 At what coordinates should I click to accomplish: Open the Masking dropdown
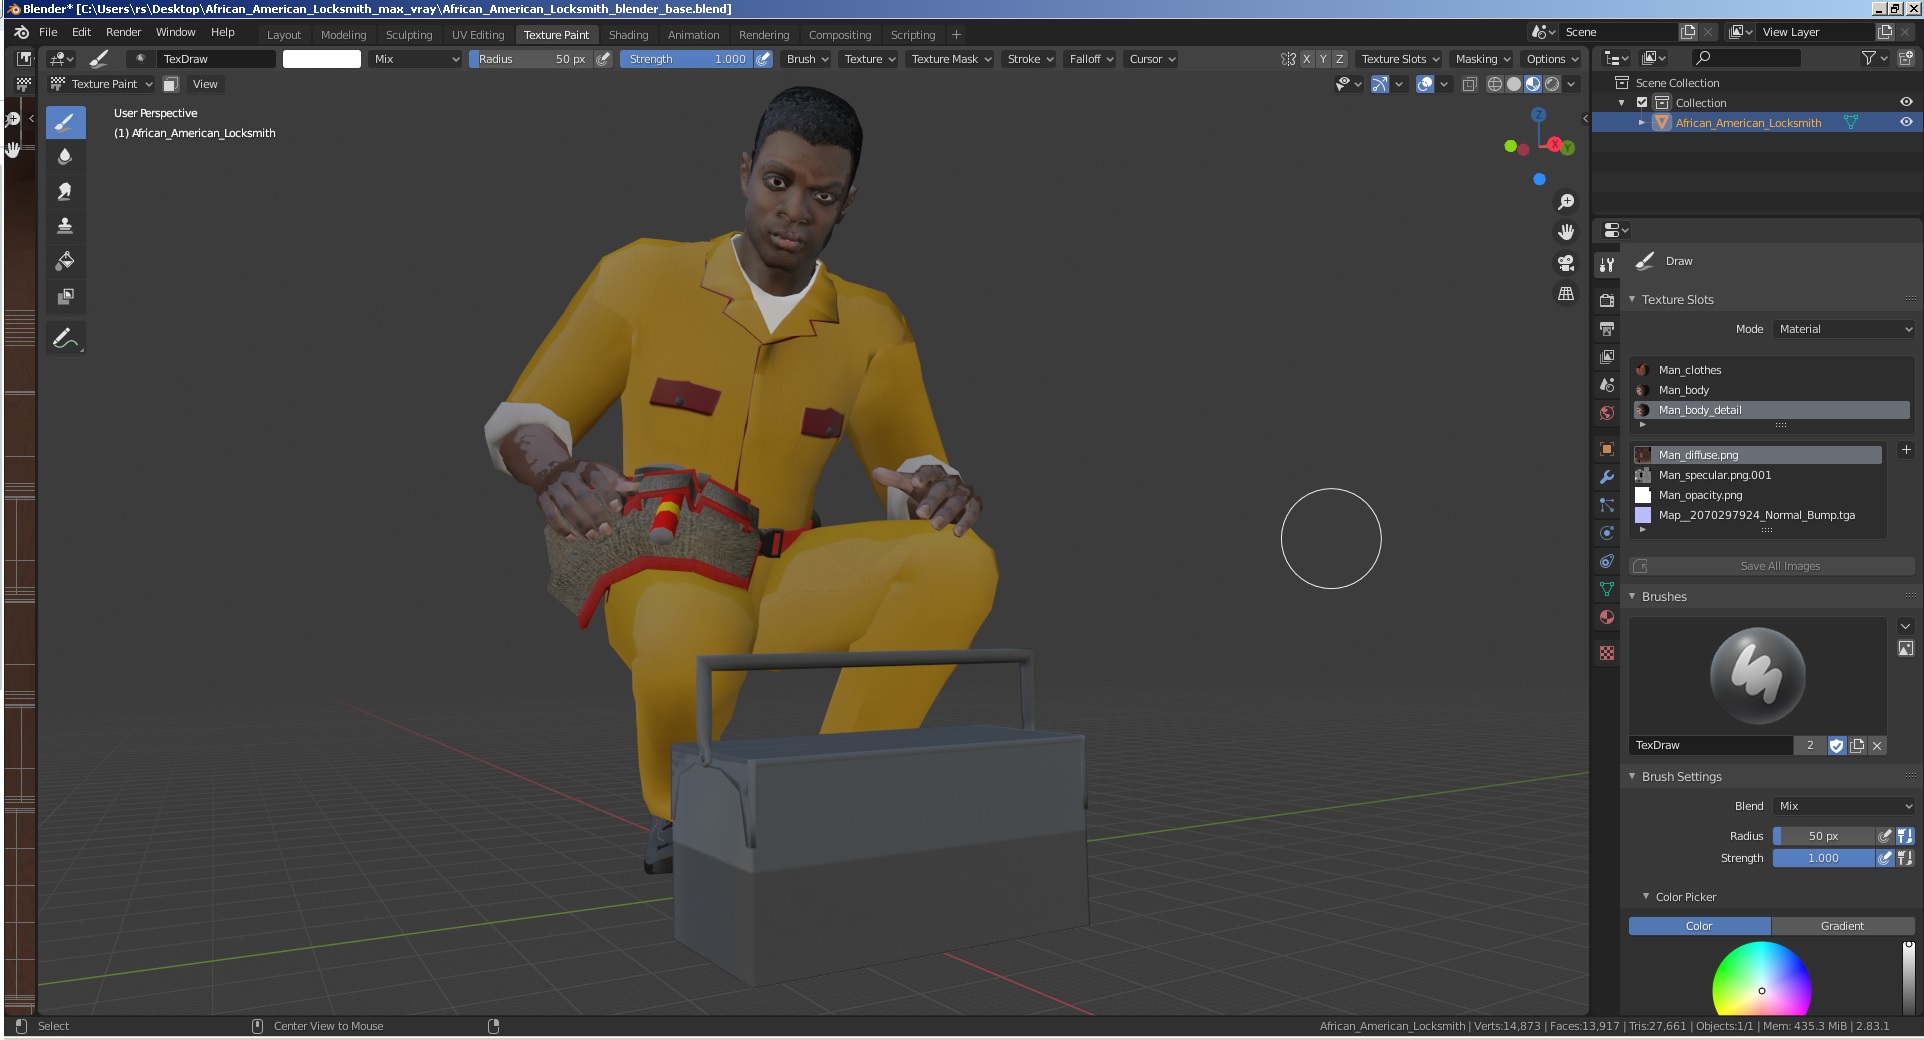1483,59
